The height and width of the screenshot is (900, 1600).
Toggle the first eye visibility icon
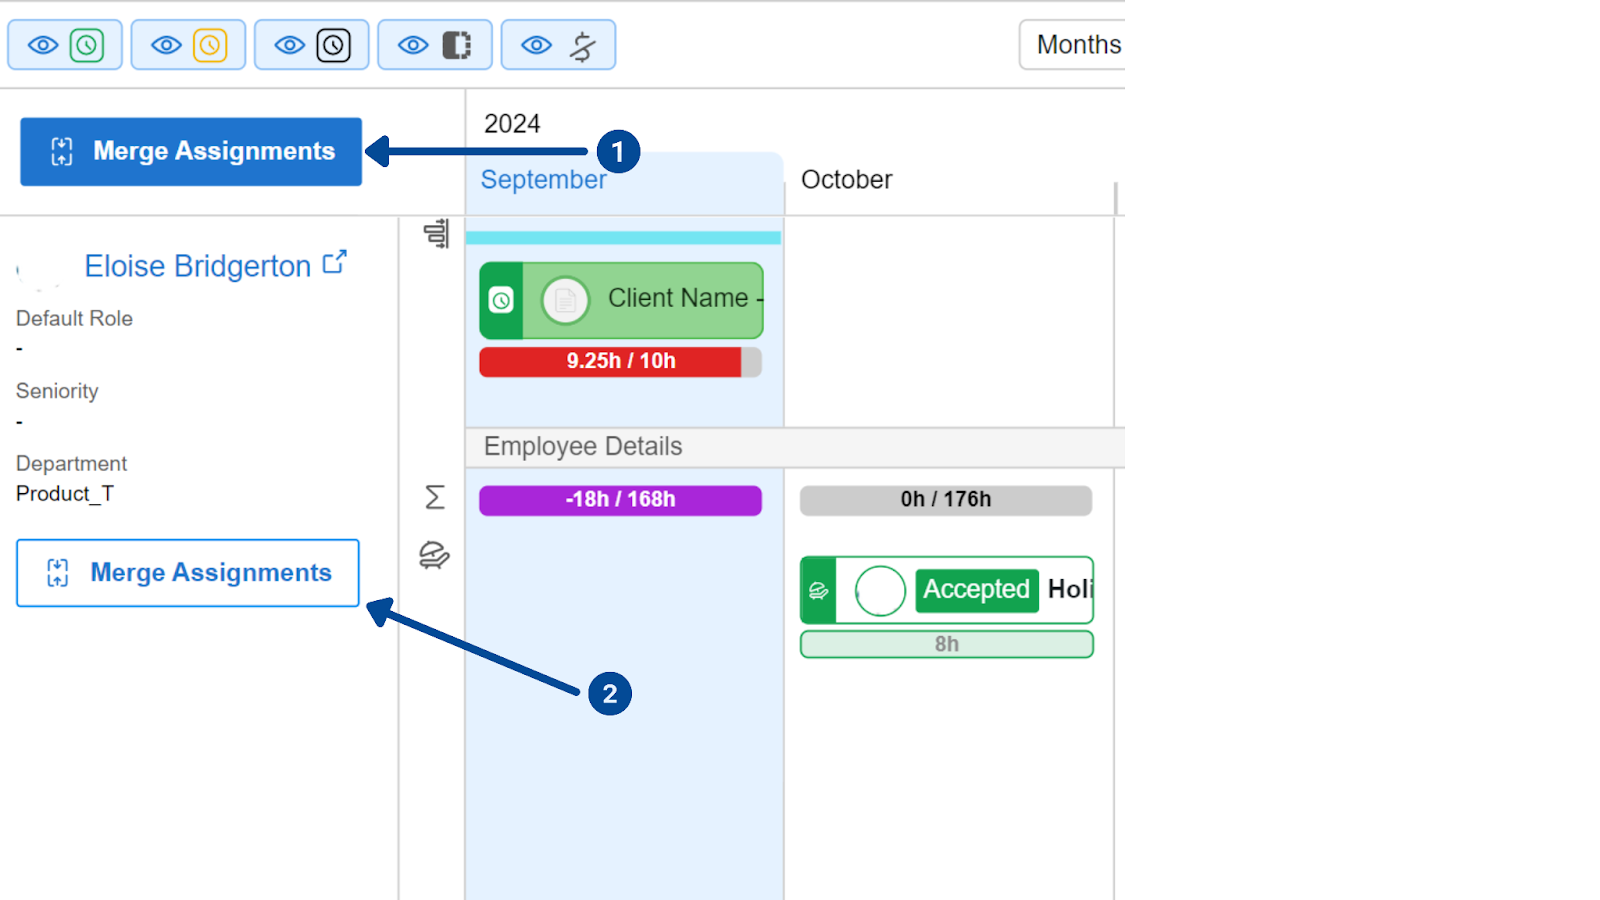pyautogui.click(x=43, y=44)
